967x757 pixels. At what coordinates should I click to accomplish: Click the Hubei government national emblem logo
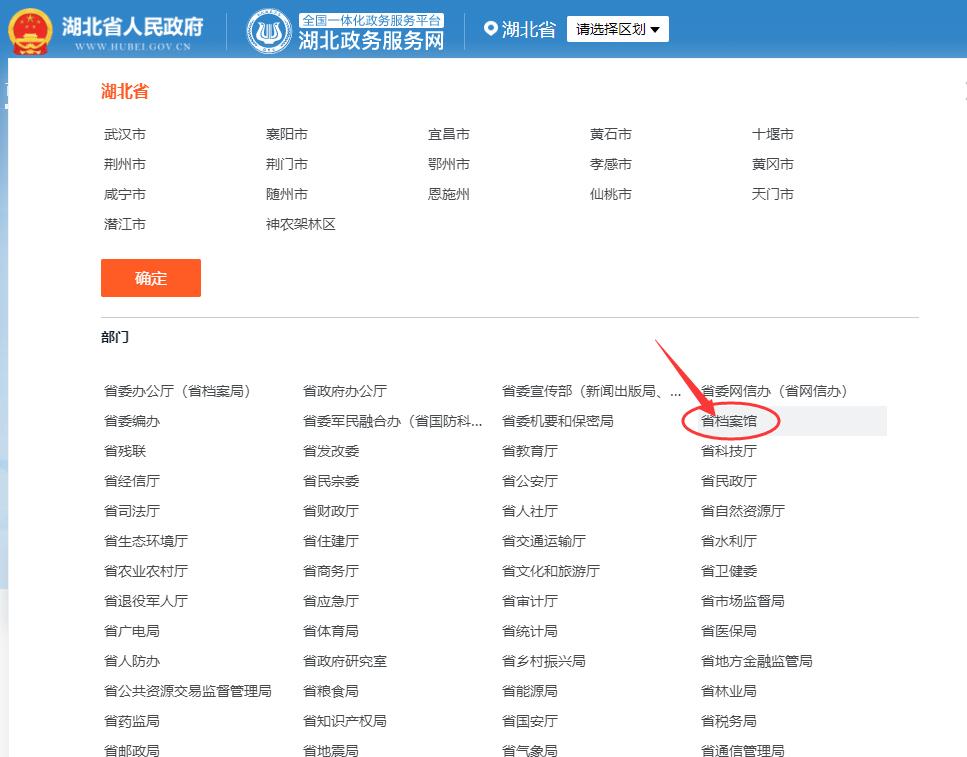[x=31, y=30]
